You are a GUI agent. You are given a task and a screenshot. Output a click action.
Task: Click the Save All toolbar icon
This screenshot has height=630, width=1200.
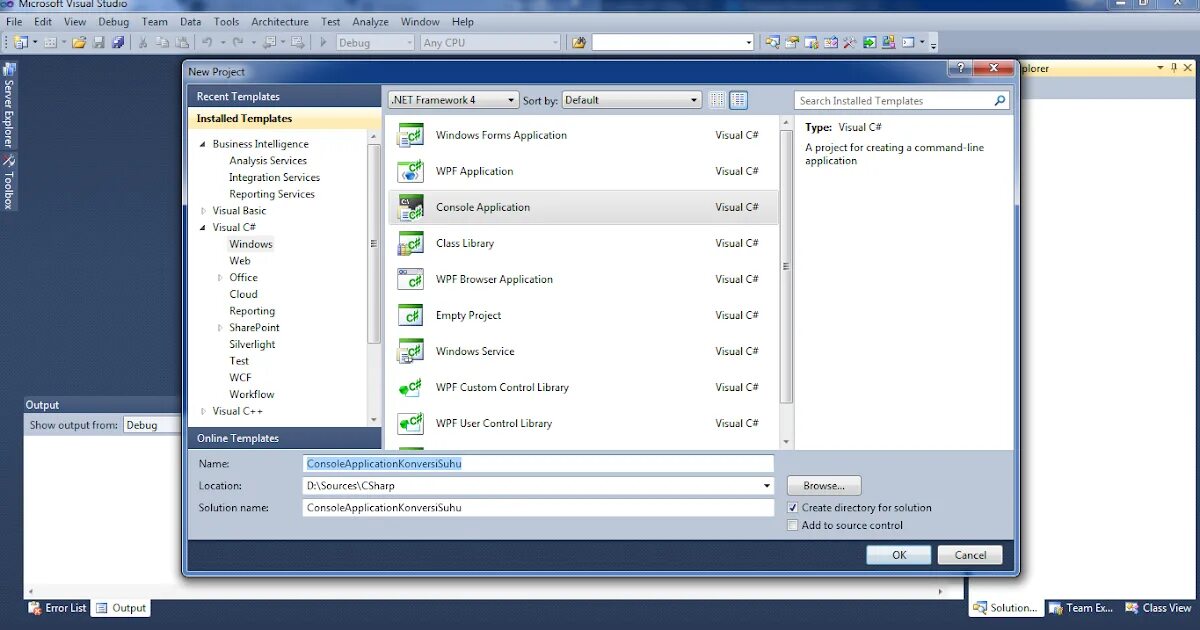118,42
